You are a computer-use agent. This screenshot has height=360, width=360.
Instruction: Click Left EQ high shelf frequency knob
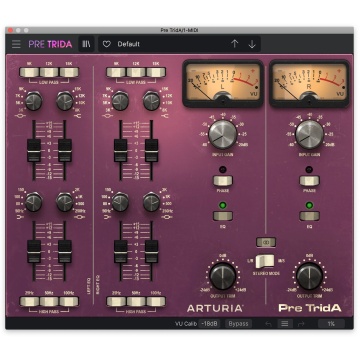(x=65, y=101)
